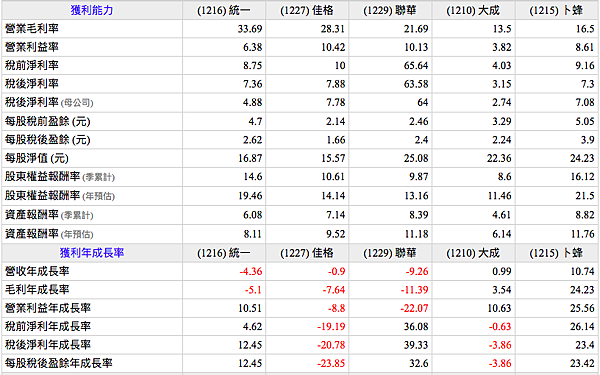Select 大成 稅前淨利年成長率 value -0.63
The image size is (600, 375).
tap(500, 326)
